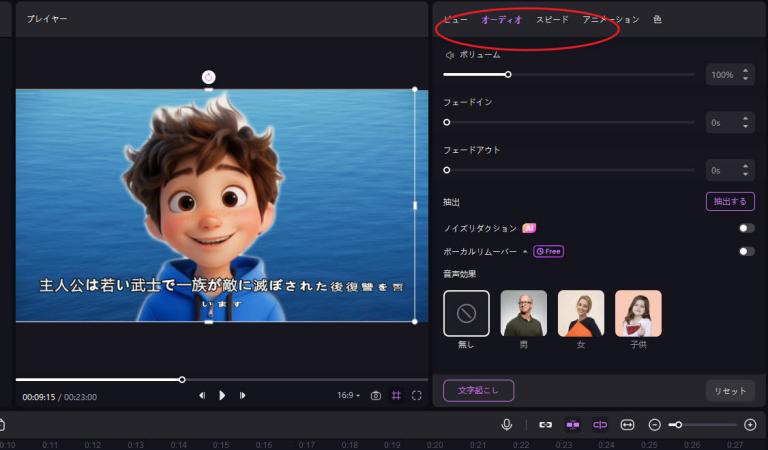
Task: Take a snapshot with the camera icon
Action: (x=376, y=396)
